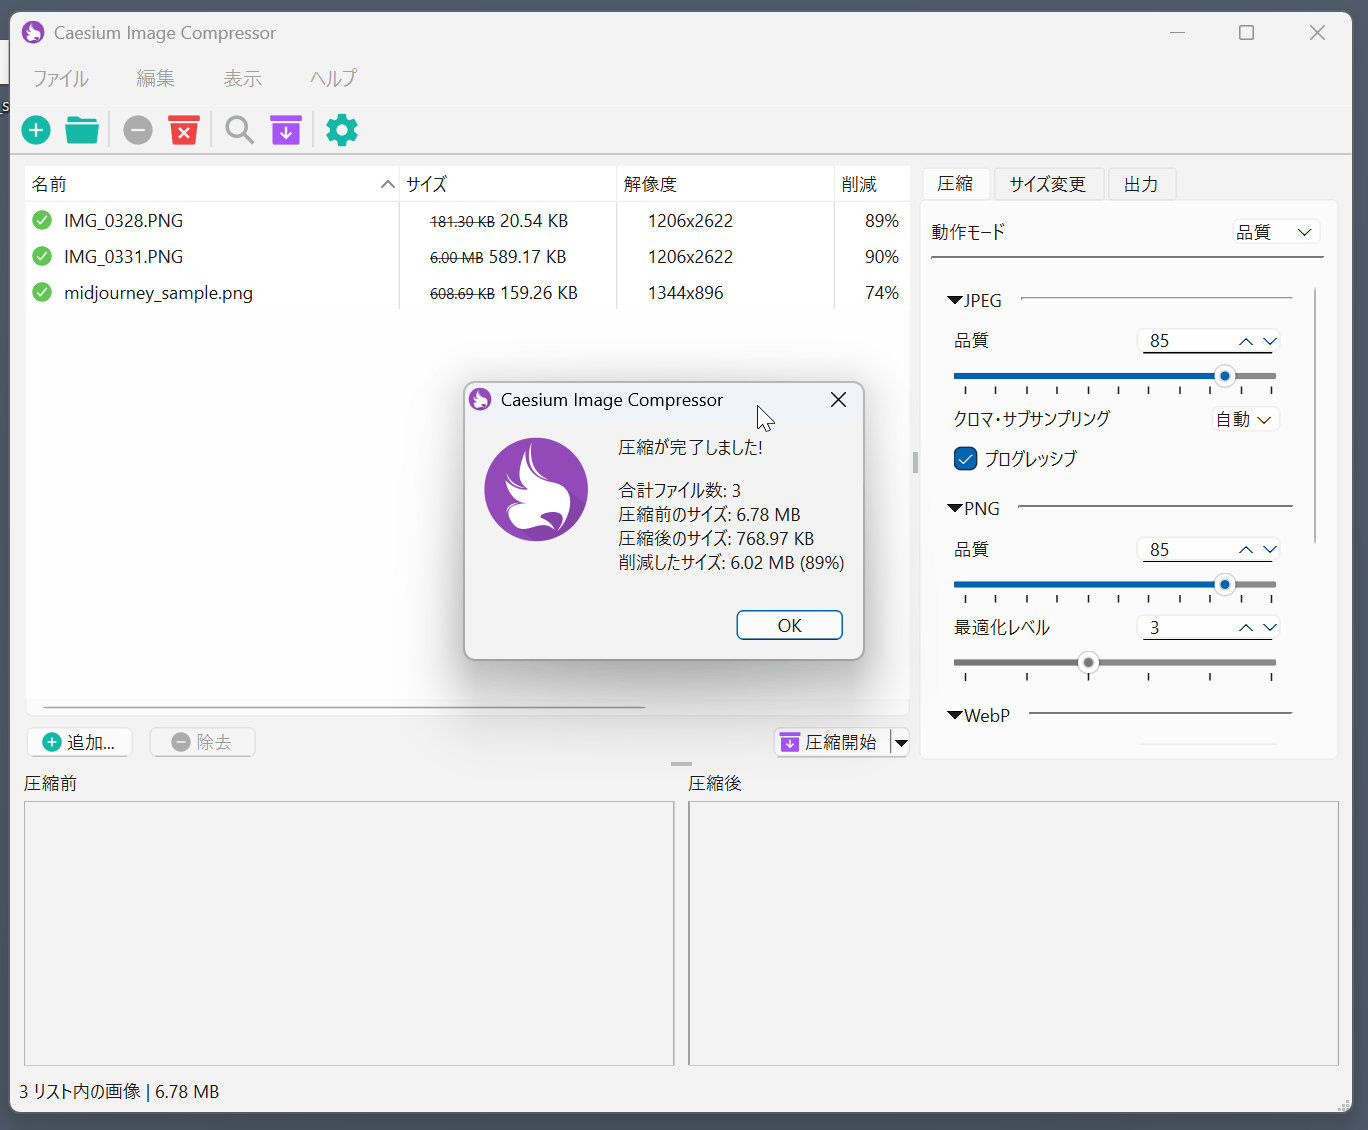This screenshot has height=1130, width=1368.
Task: Click the green add images toolbar icon
Action: pos(36,130)
